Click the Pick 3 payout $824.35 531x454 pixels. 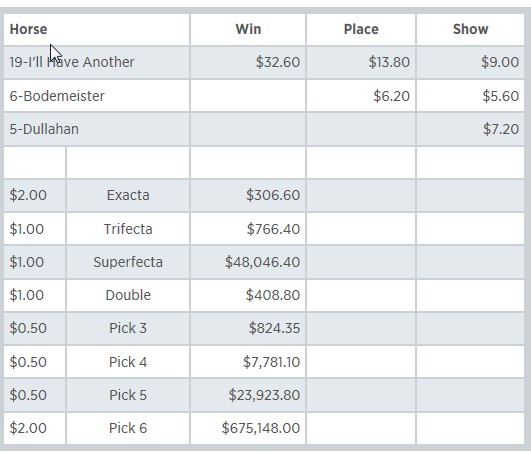pos(274,328)
